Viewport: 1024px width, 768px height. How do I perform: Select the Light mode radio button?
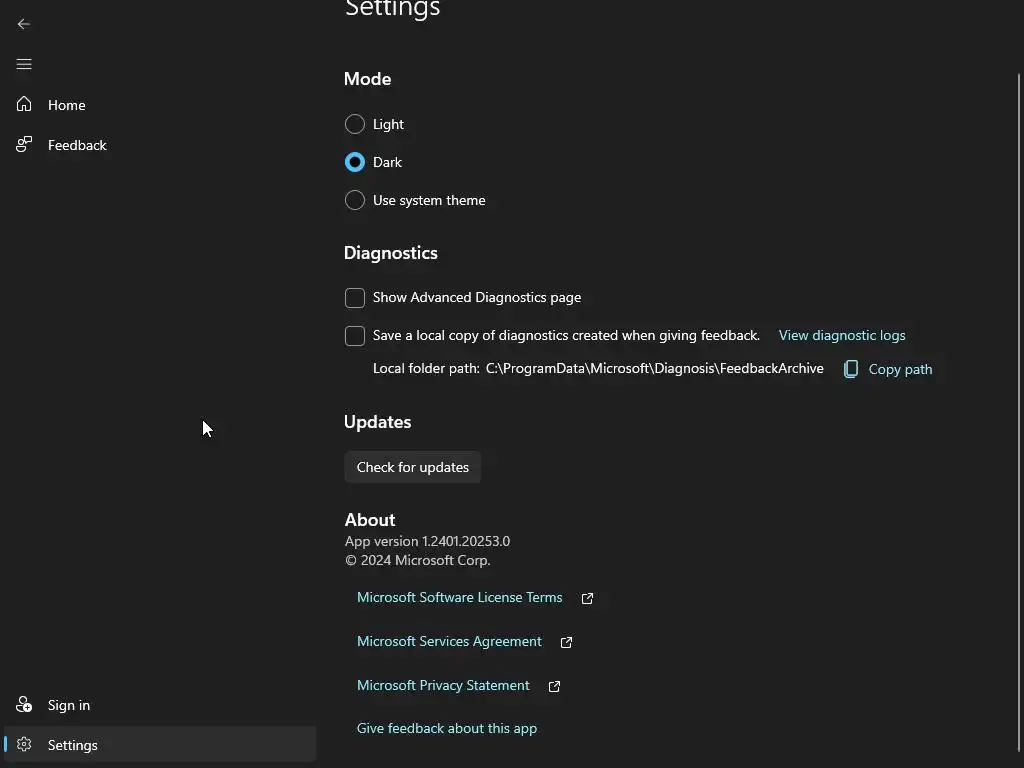click(355, 124)
